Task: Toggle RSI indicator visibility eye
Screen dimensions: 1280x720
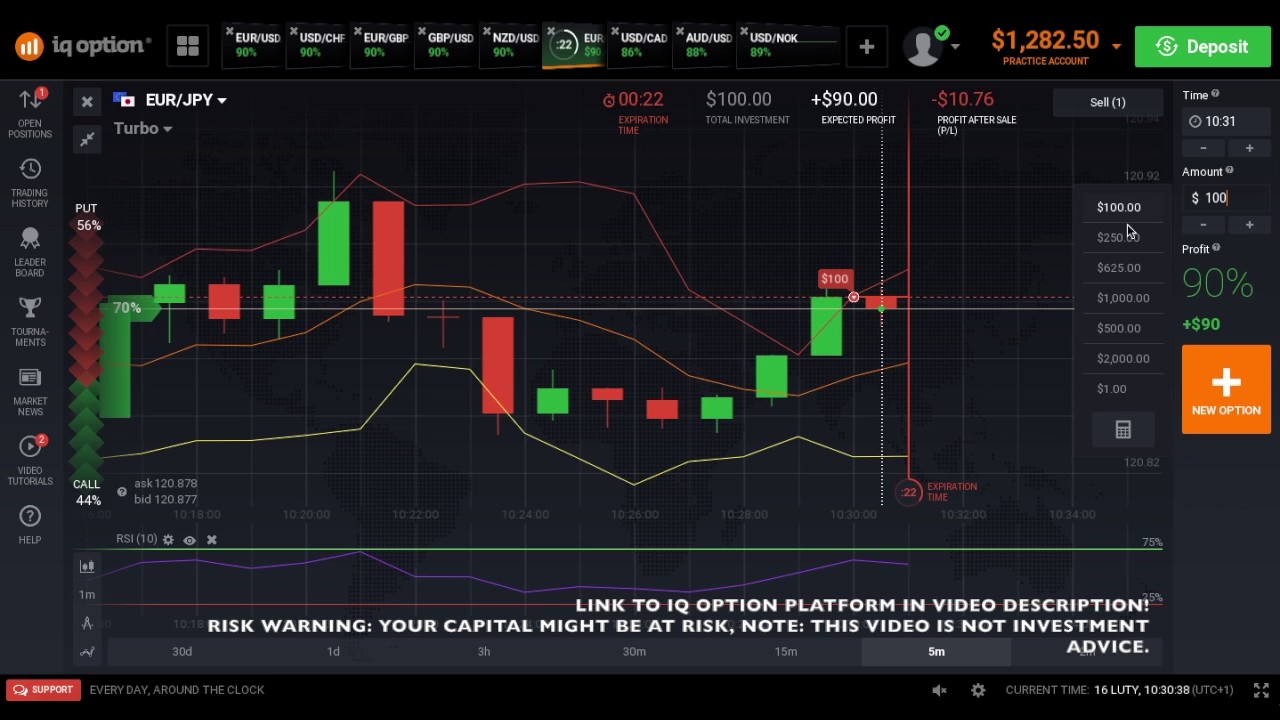Action: (x=189, y=540)
